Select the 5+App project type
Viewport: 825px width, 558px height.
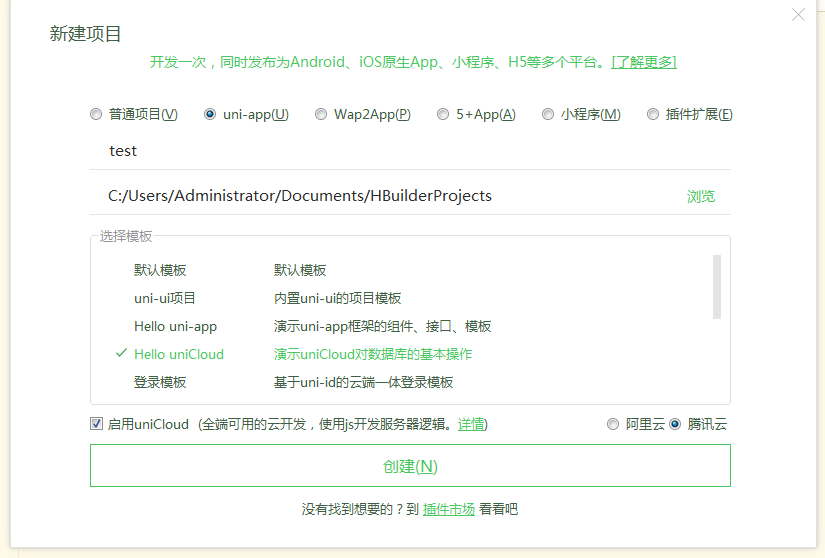443,114
